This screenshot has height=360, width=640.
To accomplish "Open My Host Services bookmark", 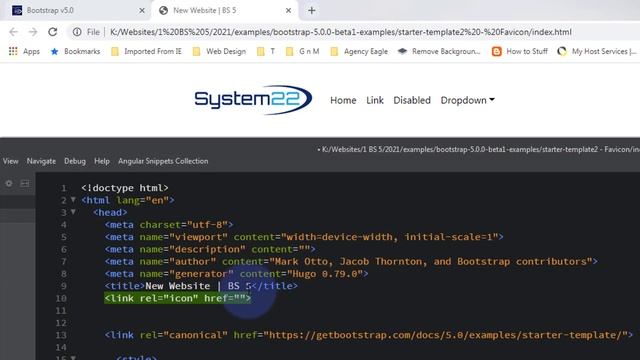I will tap(597, 51).
